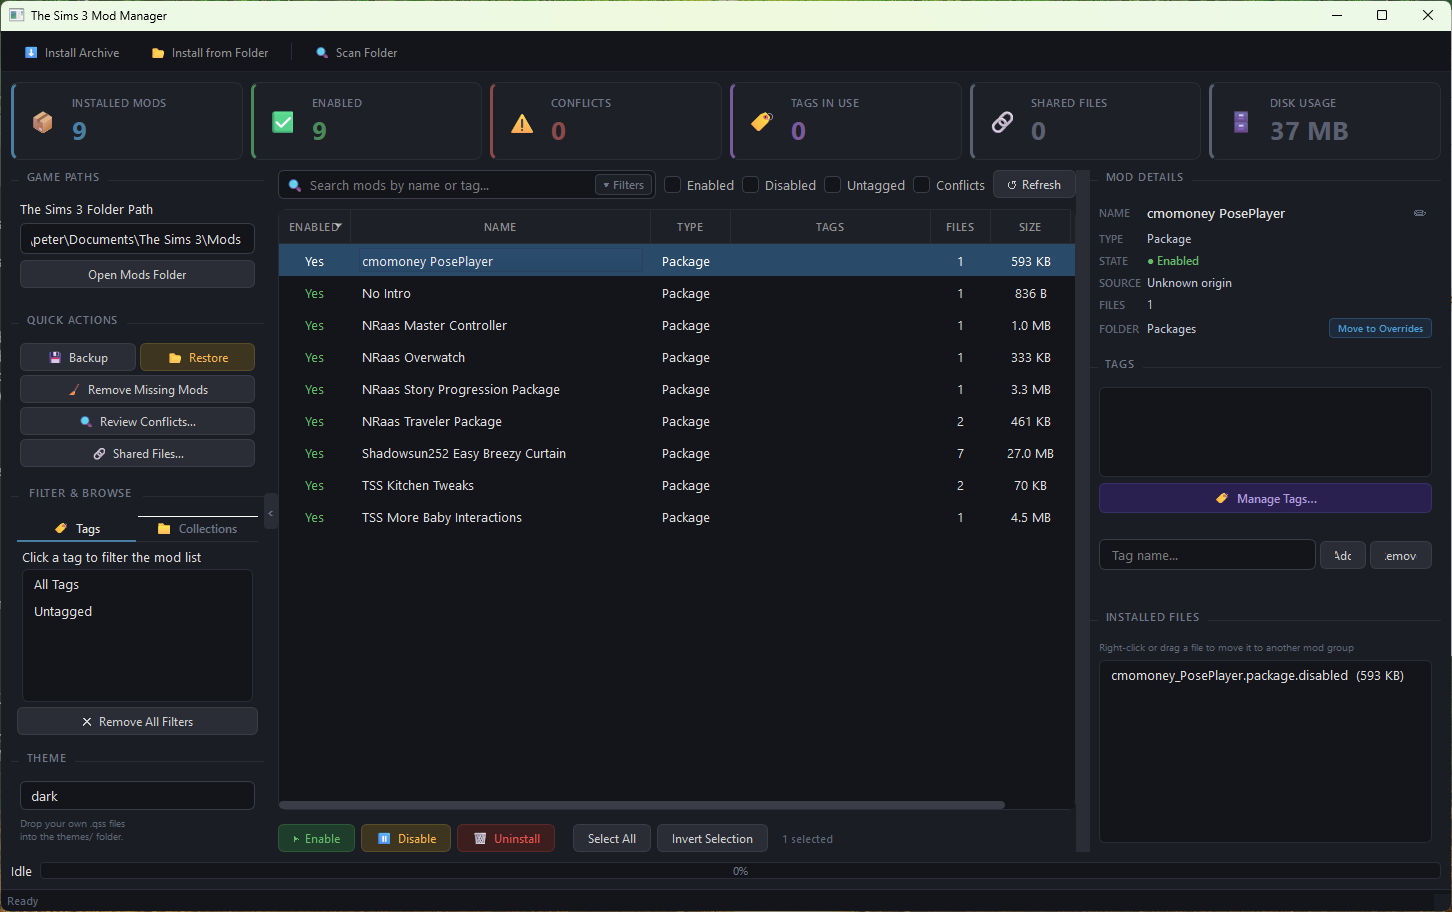Click the Backup button

78,358
